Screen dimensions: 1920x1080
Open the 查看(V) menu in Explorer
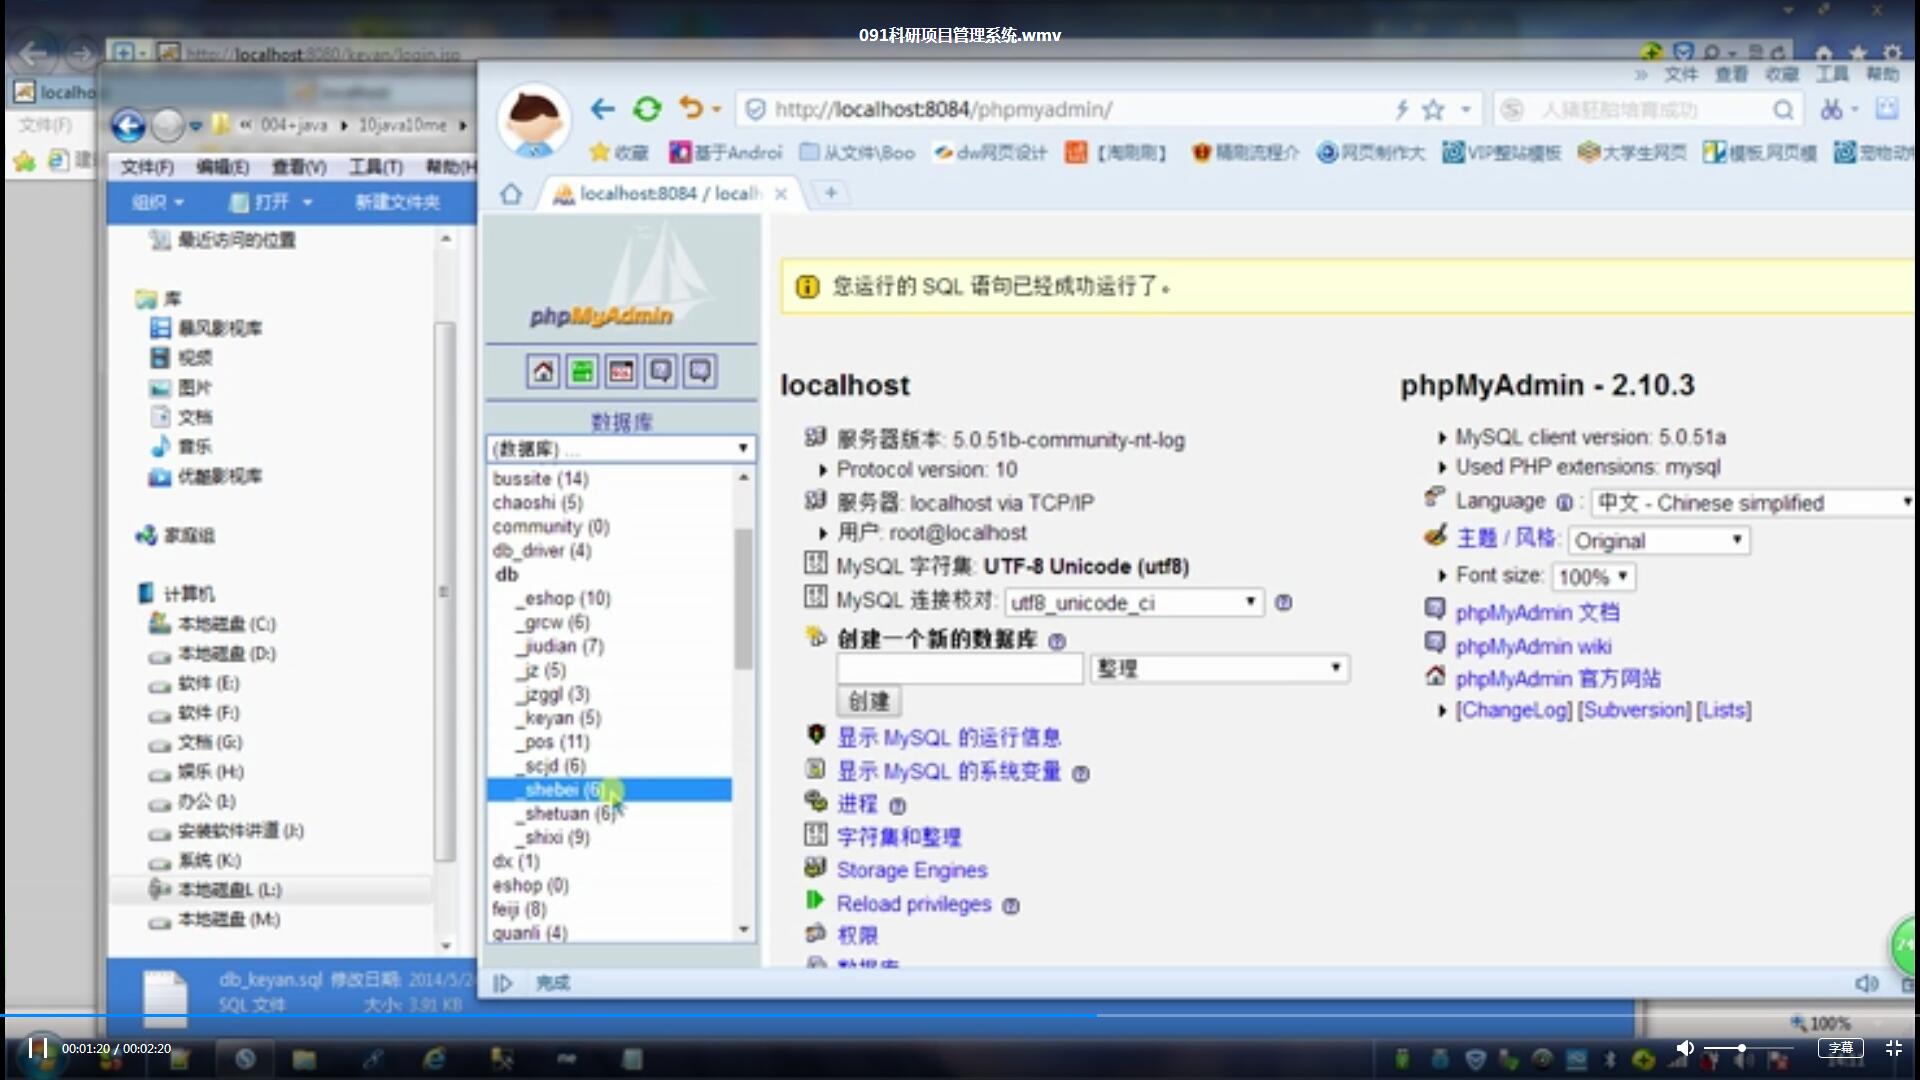coord(299,167)
